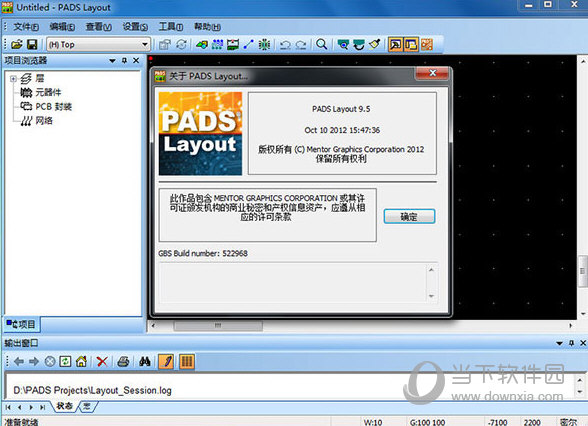The width and height of the screenshot is (588, 426).
Task: Toggle the Output Window toolbar button
Action: tap(395, 45)
